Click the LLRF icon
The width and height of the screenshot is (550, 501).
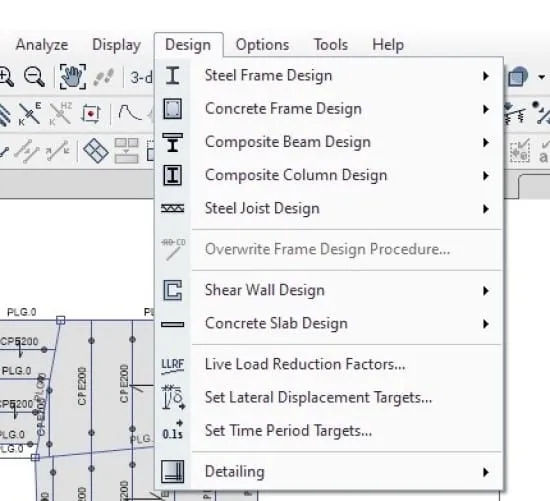[x=173, y=366]
